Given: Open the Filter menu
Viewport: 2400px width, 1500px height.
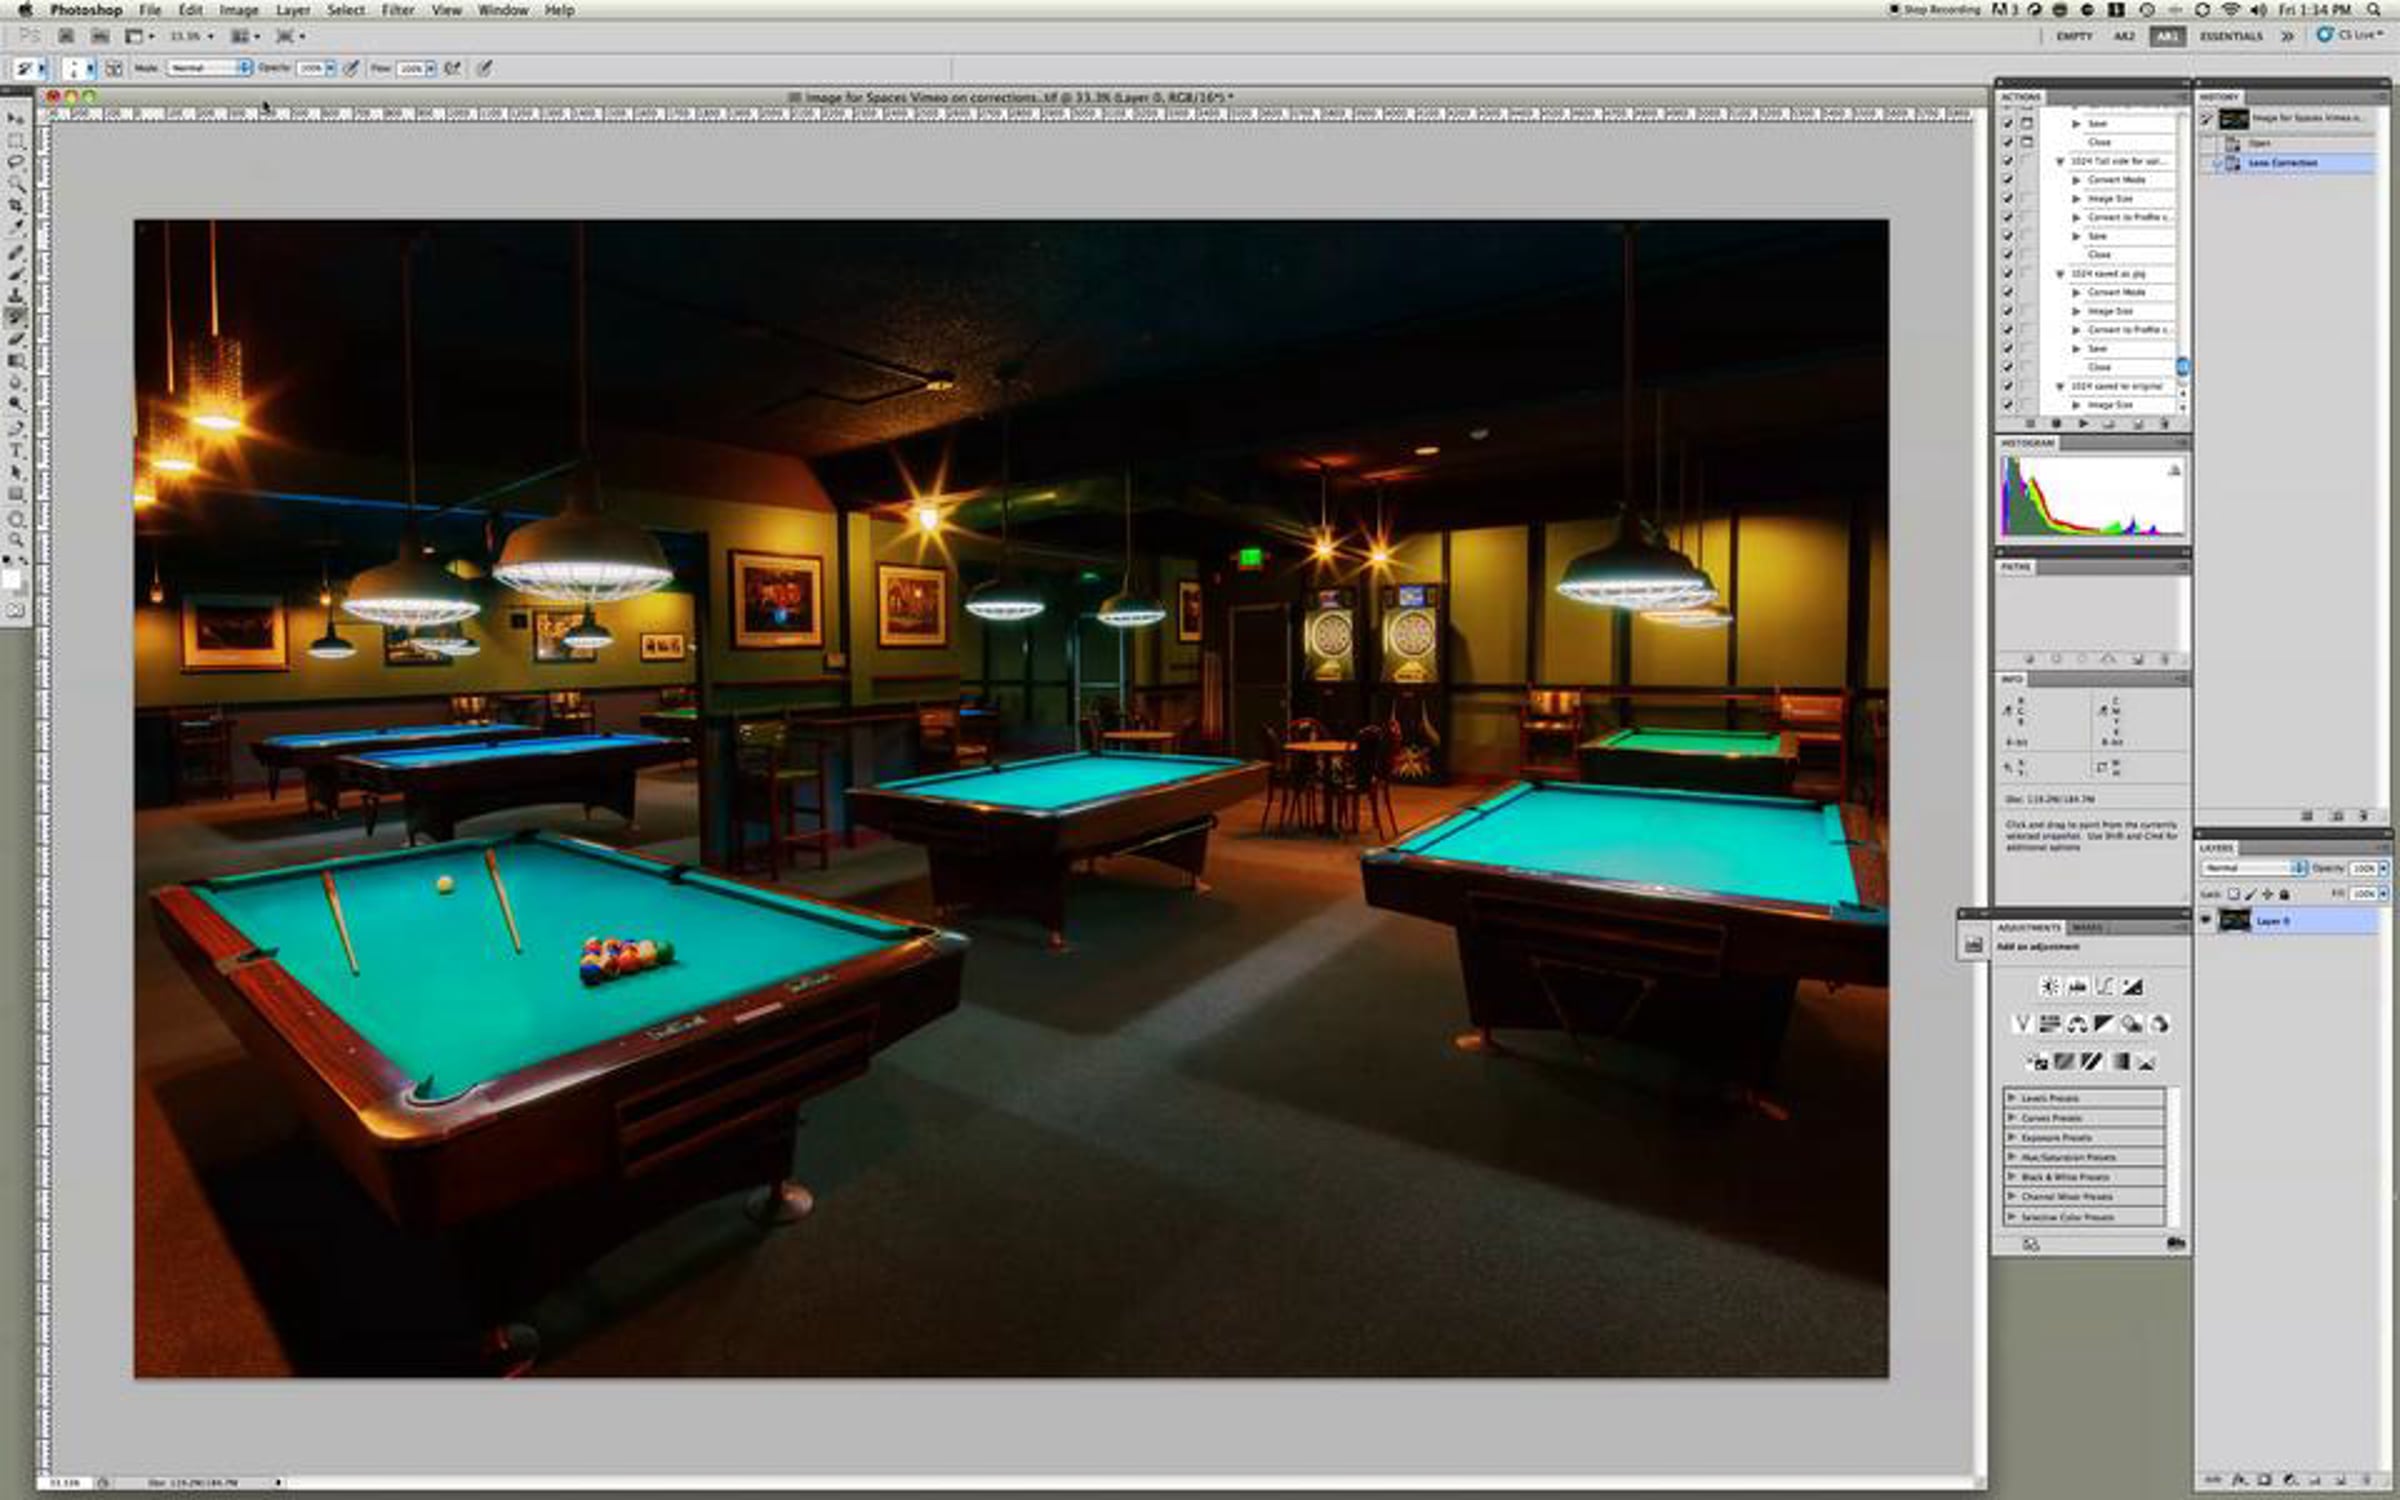Looking at the screenshot, I should coord(397,10).
